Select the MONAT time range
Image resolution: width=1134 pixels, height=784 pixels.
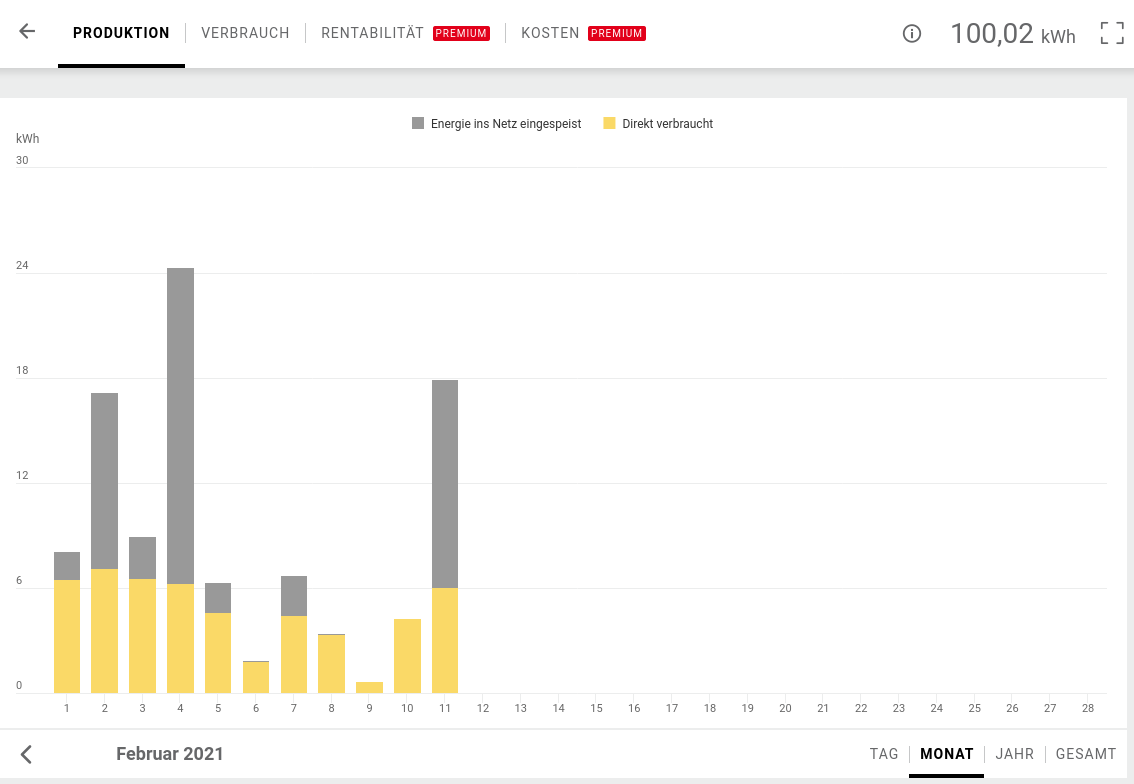coord(946,754)
